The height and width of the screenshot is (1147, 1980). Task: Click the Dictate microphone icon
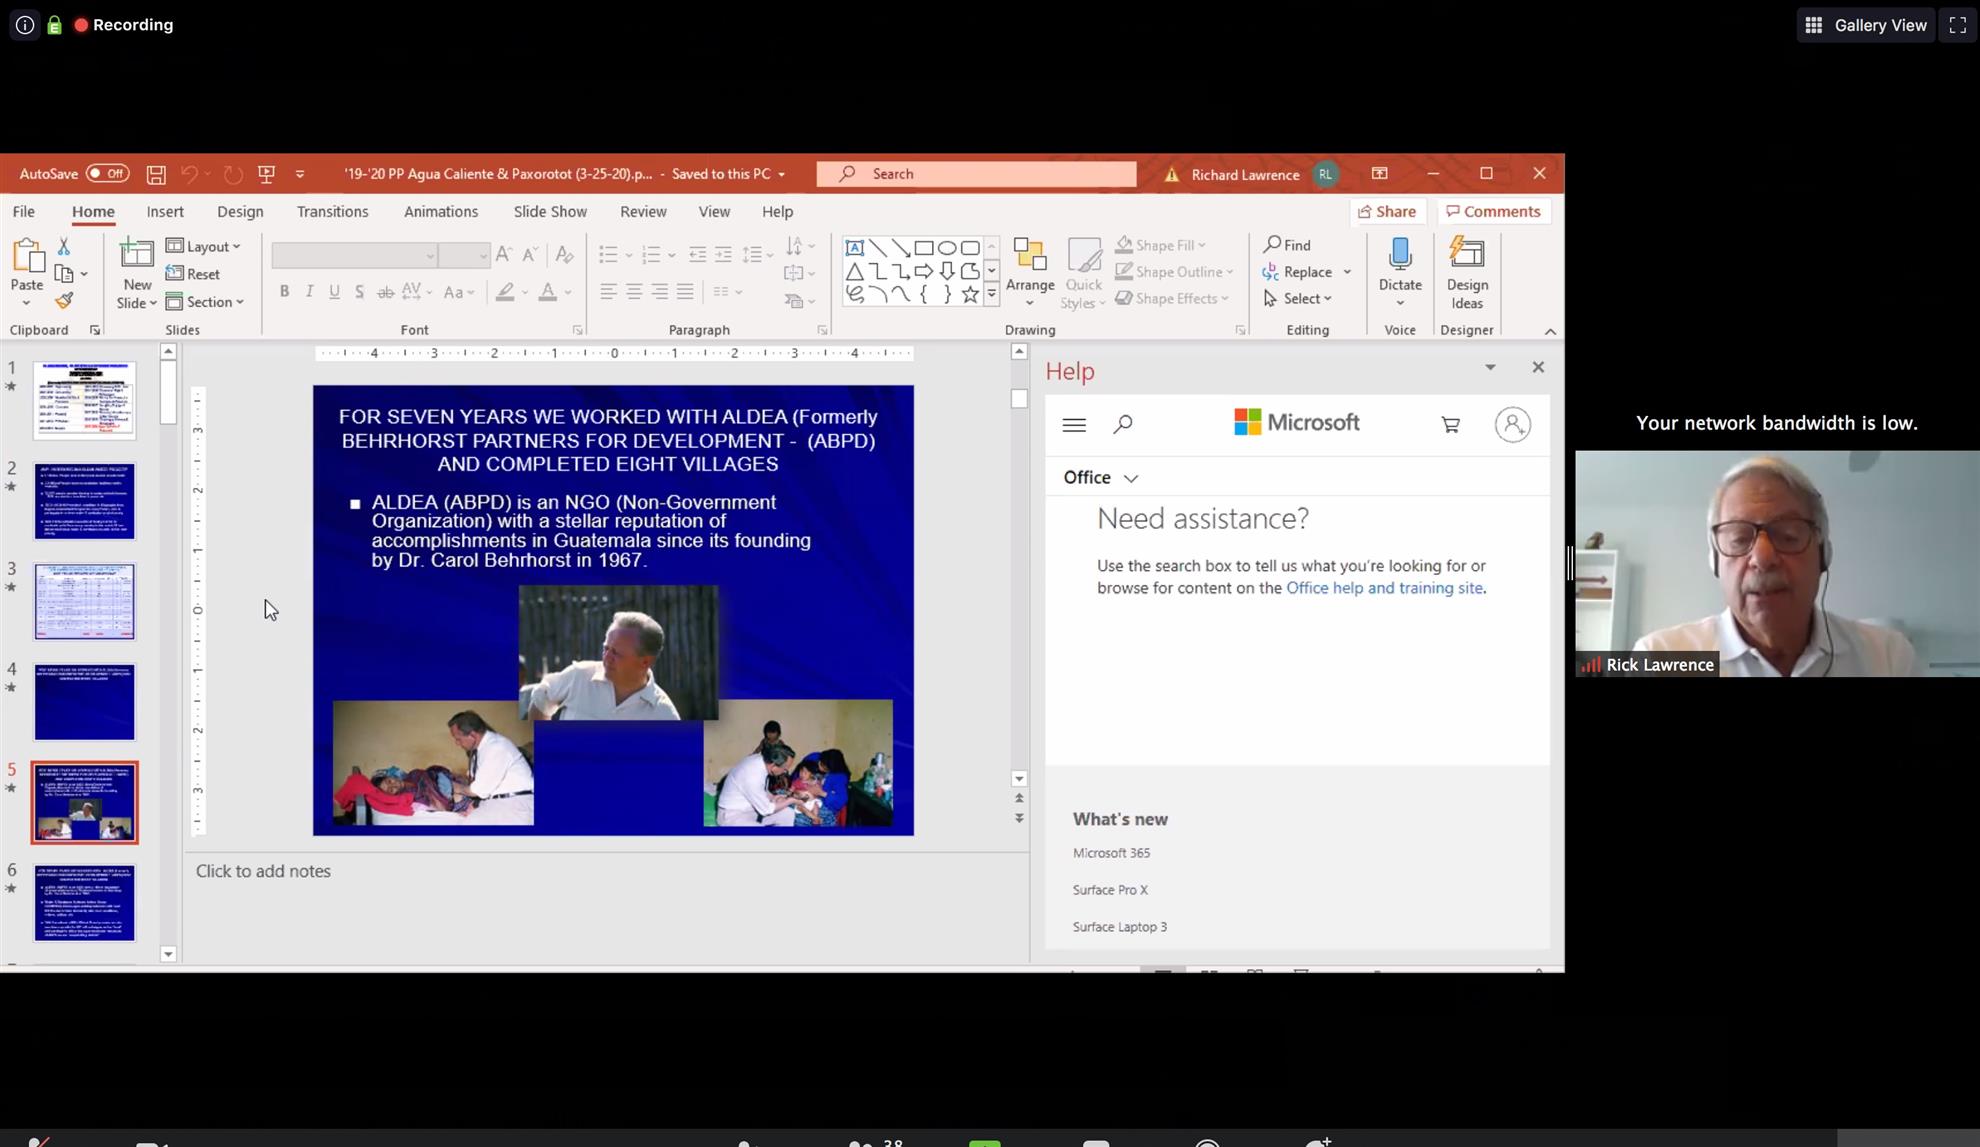[1400, 255]
